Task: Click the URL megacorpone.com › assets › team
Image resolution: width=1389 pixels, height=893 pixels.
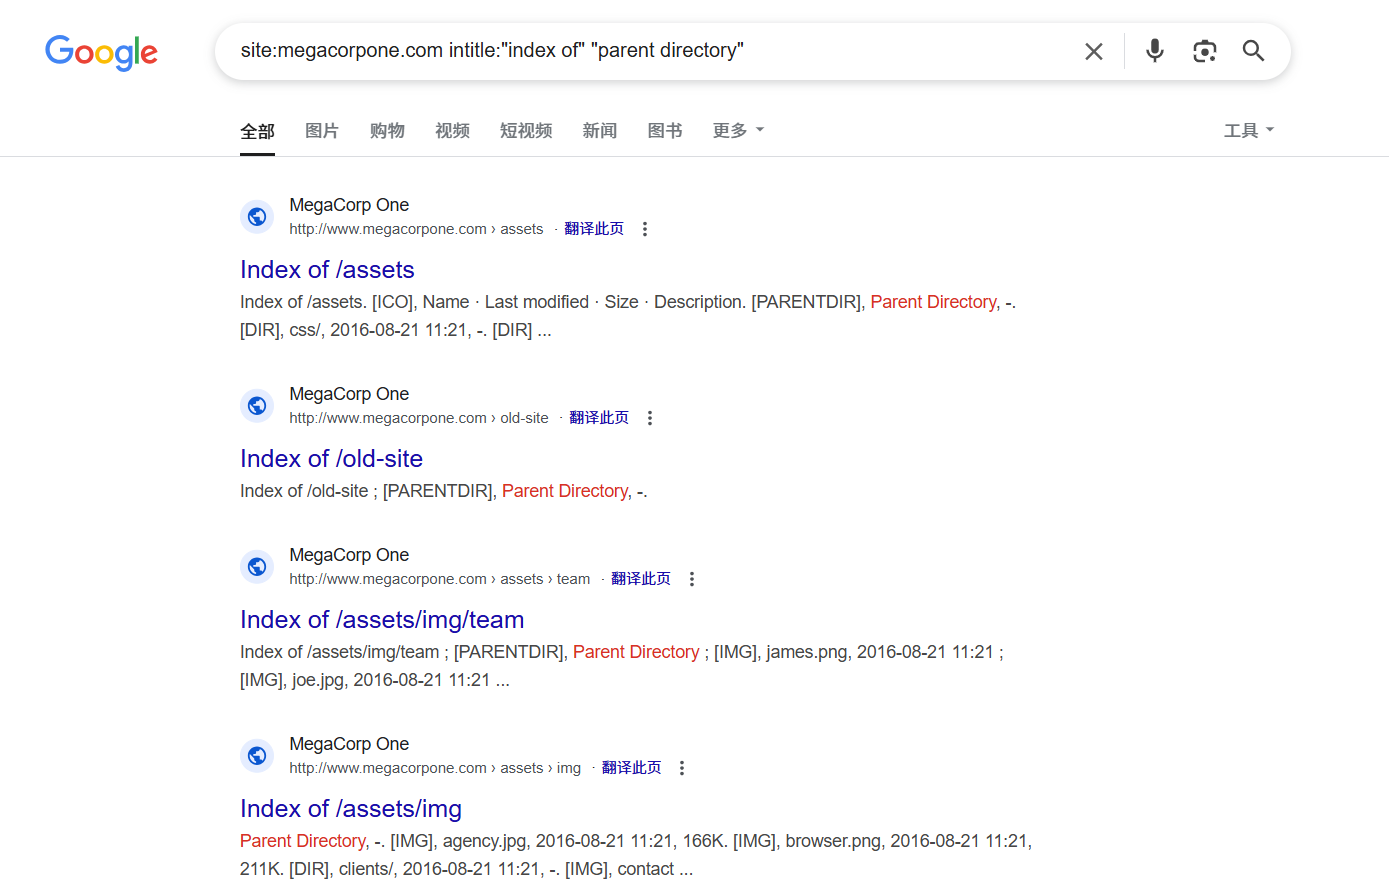Action: pos(440,579)
